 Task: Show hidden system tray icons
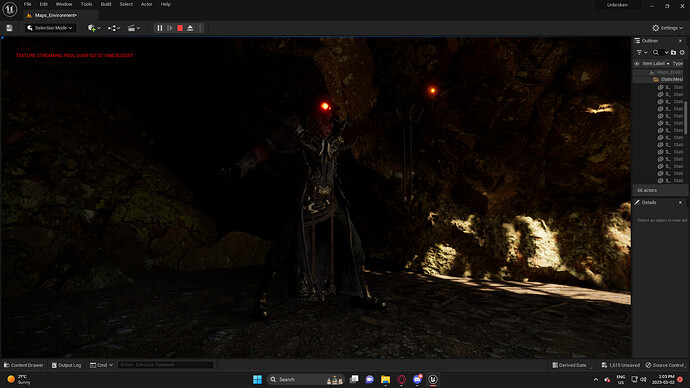tap(596, 380)
